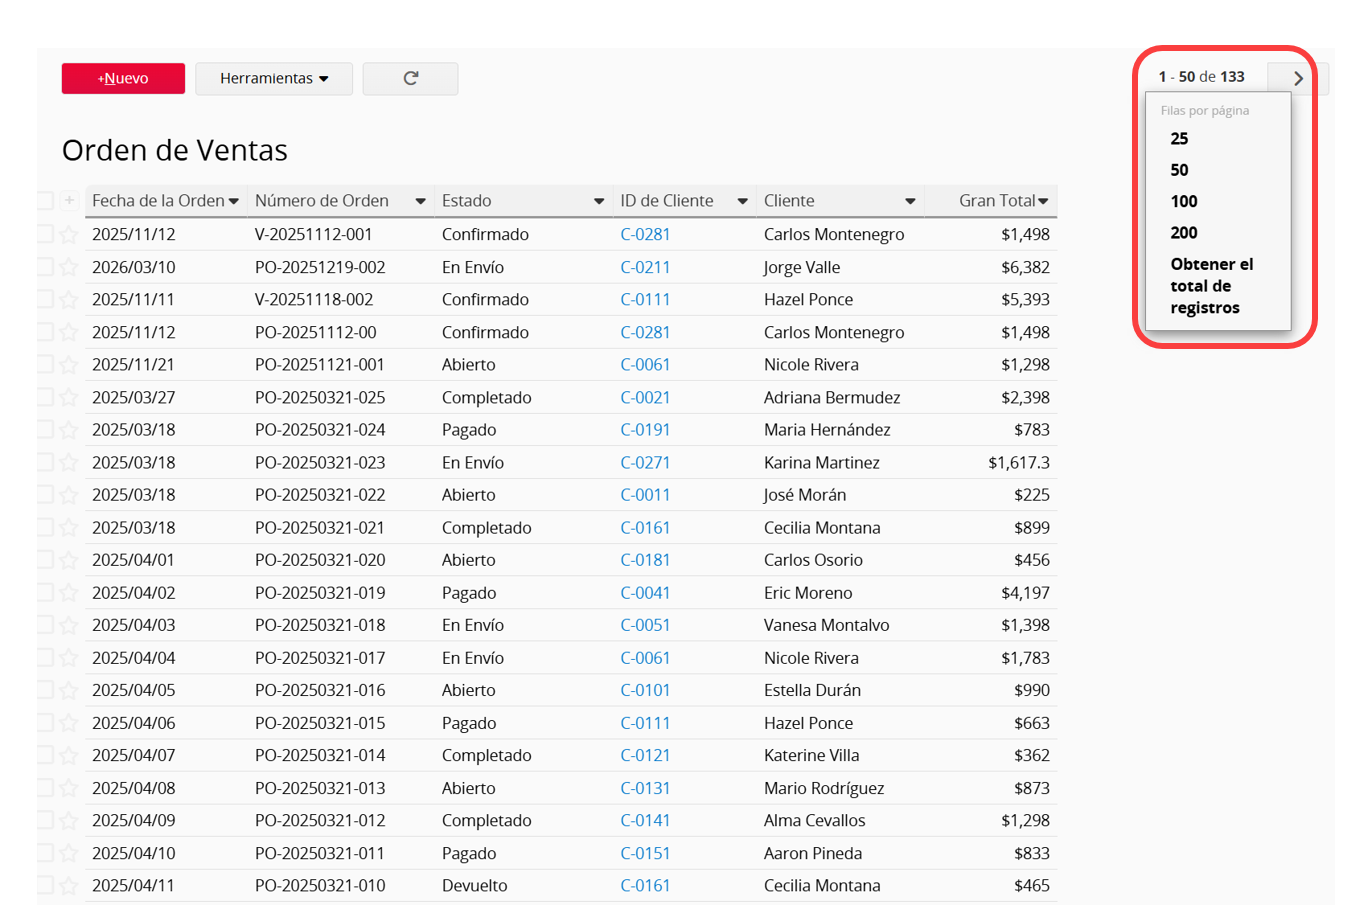Tick the select-all checkbox in header
Viewport: 1352px width, 912px height.
coord(45,201)
